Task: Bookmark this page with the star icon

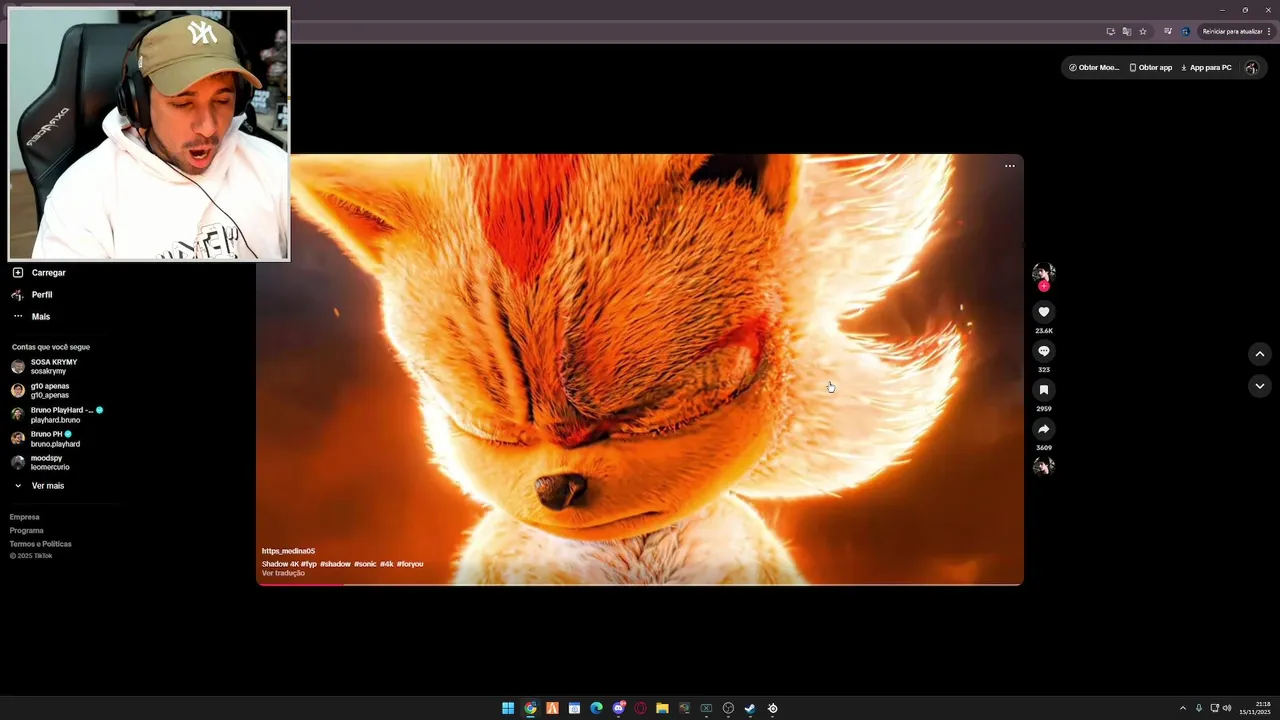Action: click(x=1143, y=31)
